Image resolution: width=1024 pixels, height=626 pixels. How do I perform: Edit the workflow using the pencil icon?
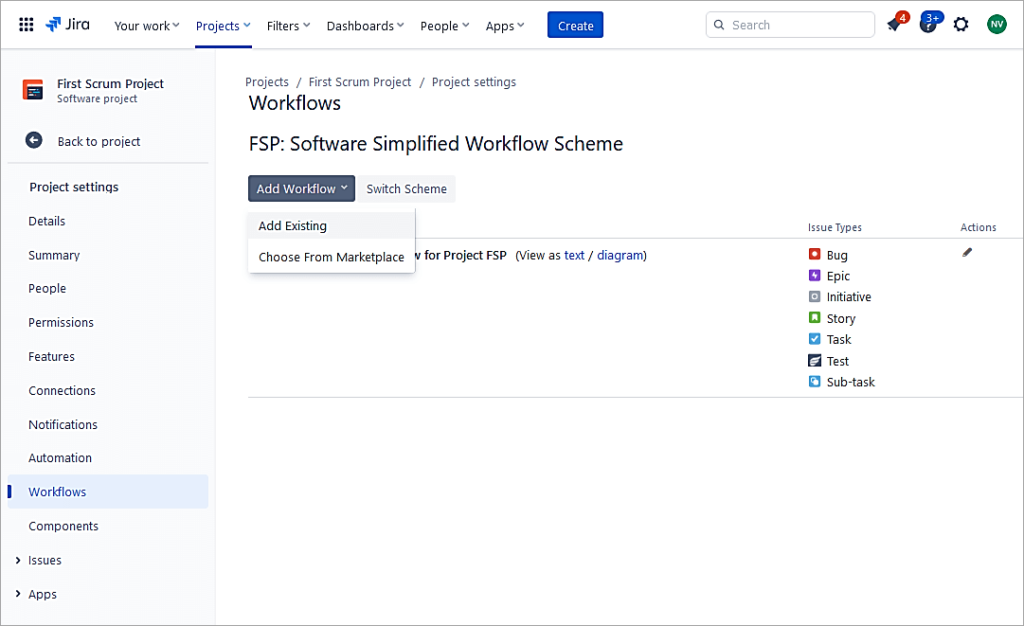click(966, 253)
